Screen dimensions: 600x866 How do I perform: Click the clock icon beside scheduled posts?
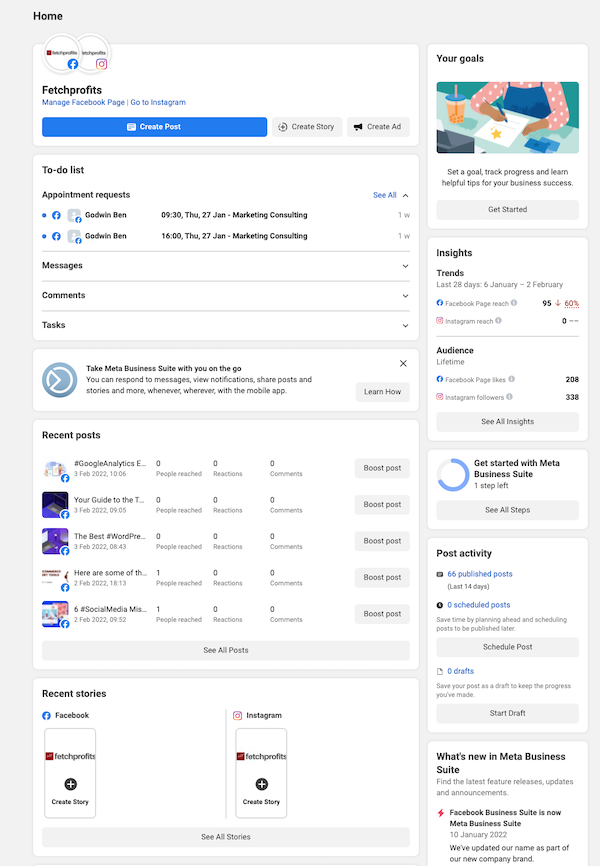click(x=440, y=605)
